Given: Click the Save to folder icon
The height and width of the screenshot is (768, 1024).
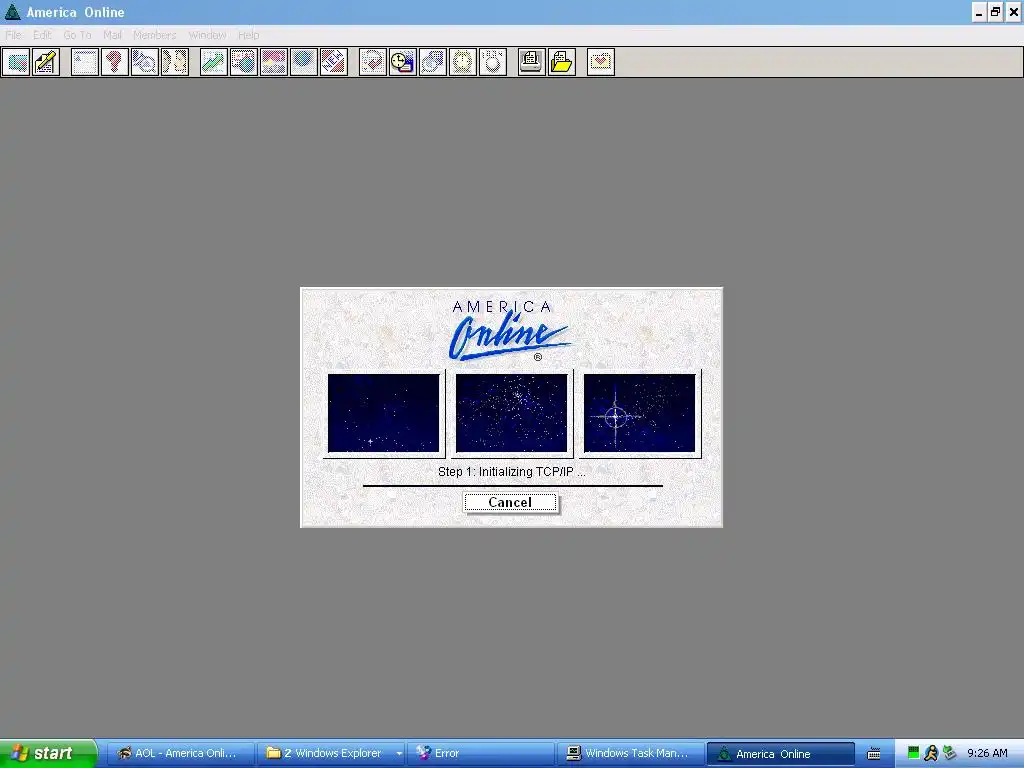Looking at the screenshot, I should [562, 62].
